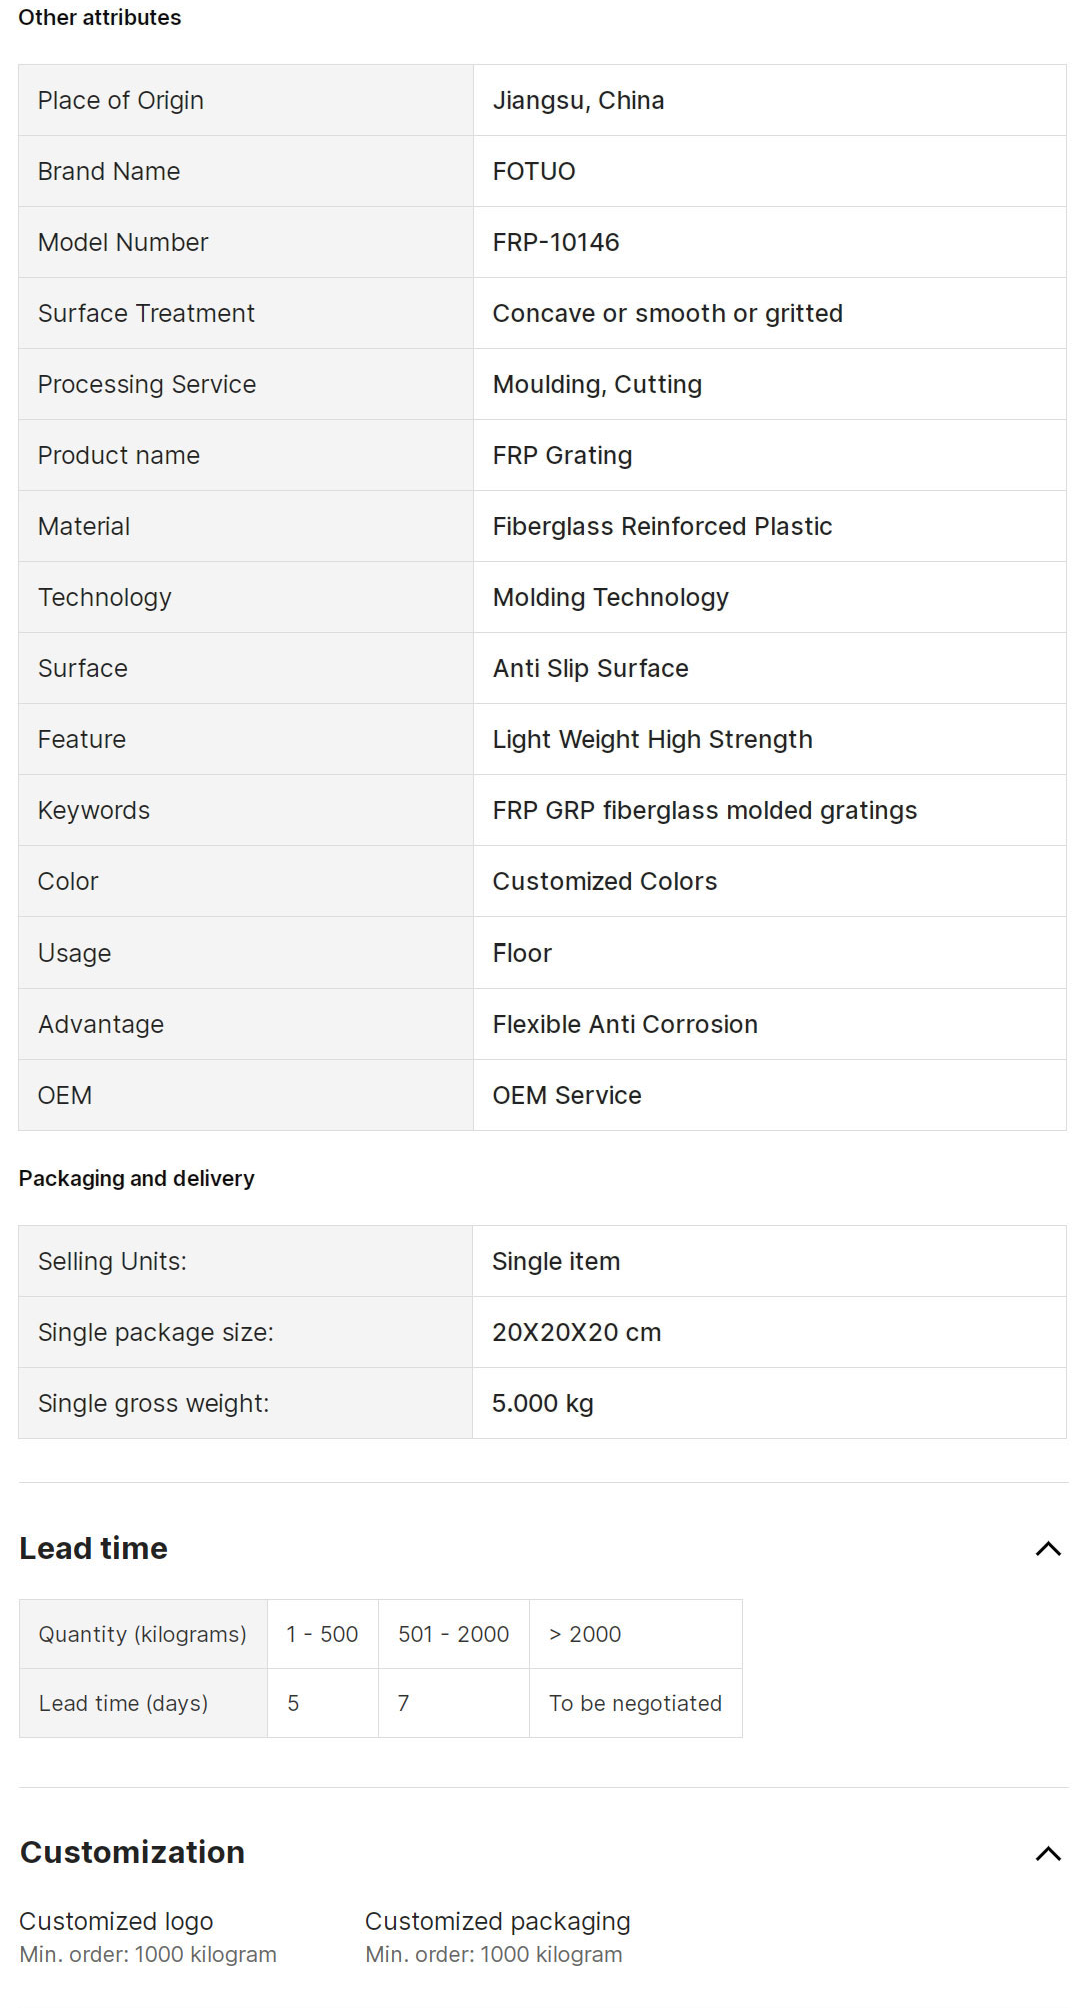Click the Customized packaging option

click(x=497, y=1922)
